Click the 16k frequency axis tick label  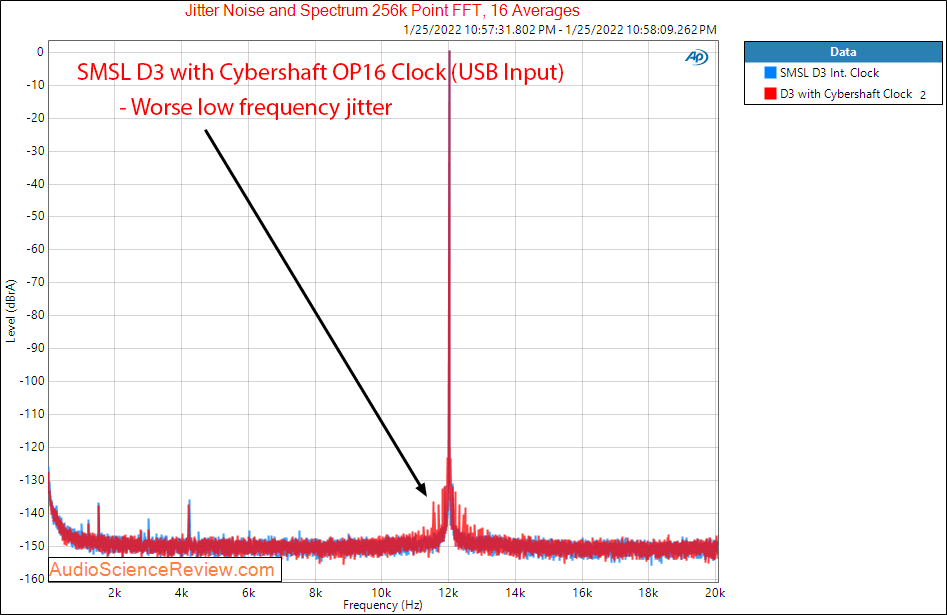pos(582,593)
